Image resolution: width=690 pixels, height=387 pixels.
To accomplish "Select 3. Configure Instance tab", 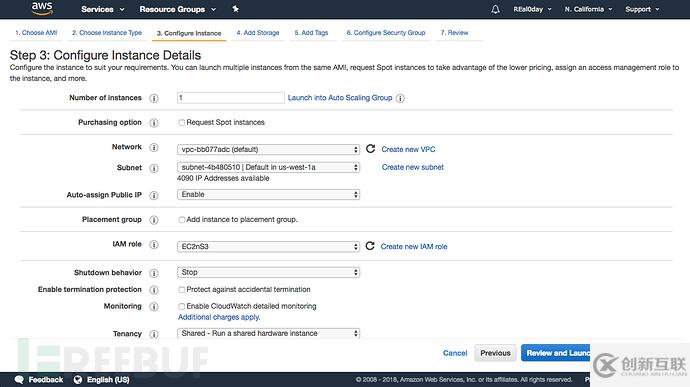I will (189, 33).
